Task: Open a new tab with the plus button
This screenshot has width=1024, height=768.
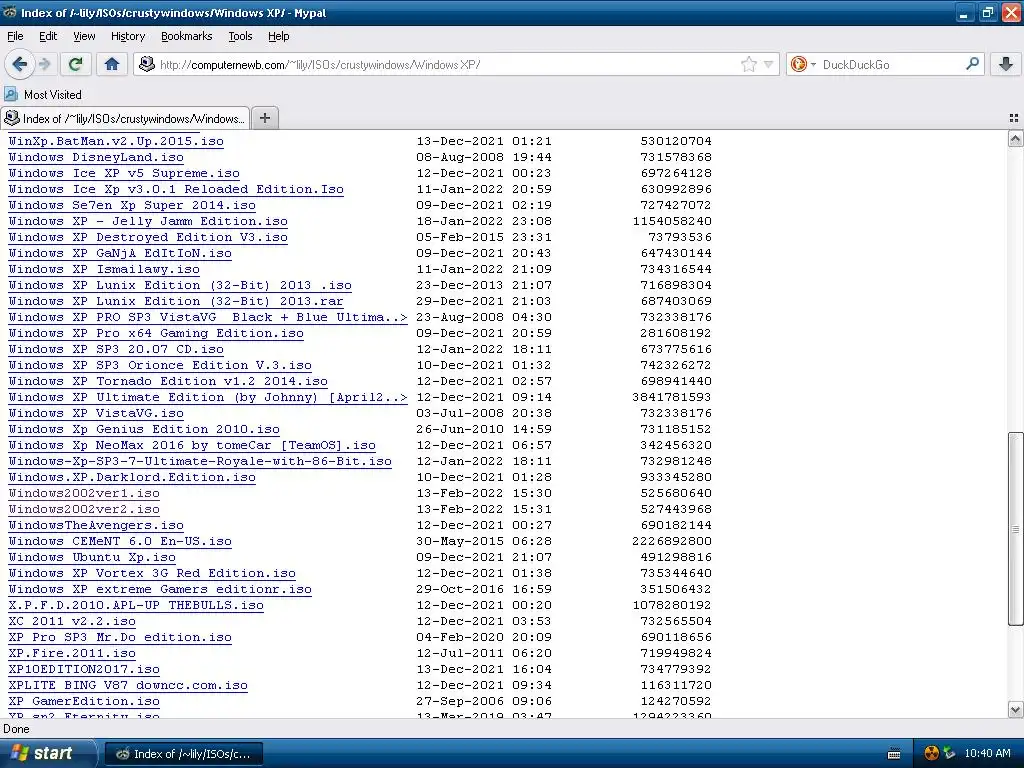Action: [264, 118]
